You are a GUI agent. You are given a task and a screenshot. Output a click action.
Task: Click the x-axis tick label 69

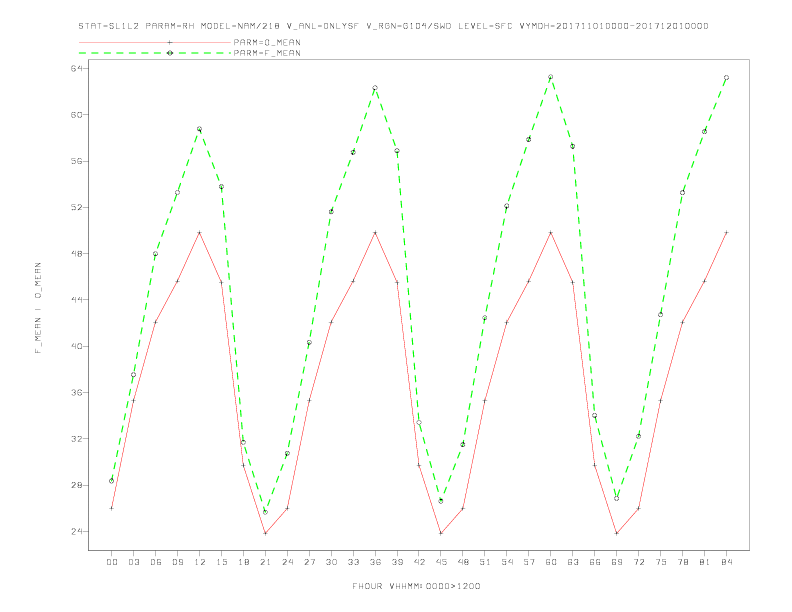[617, 562]
